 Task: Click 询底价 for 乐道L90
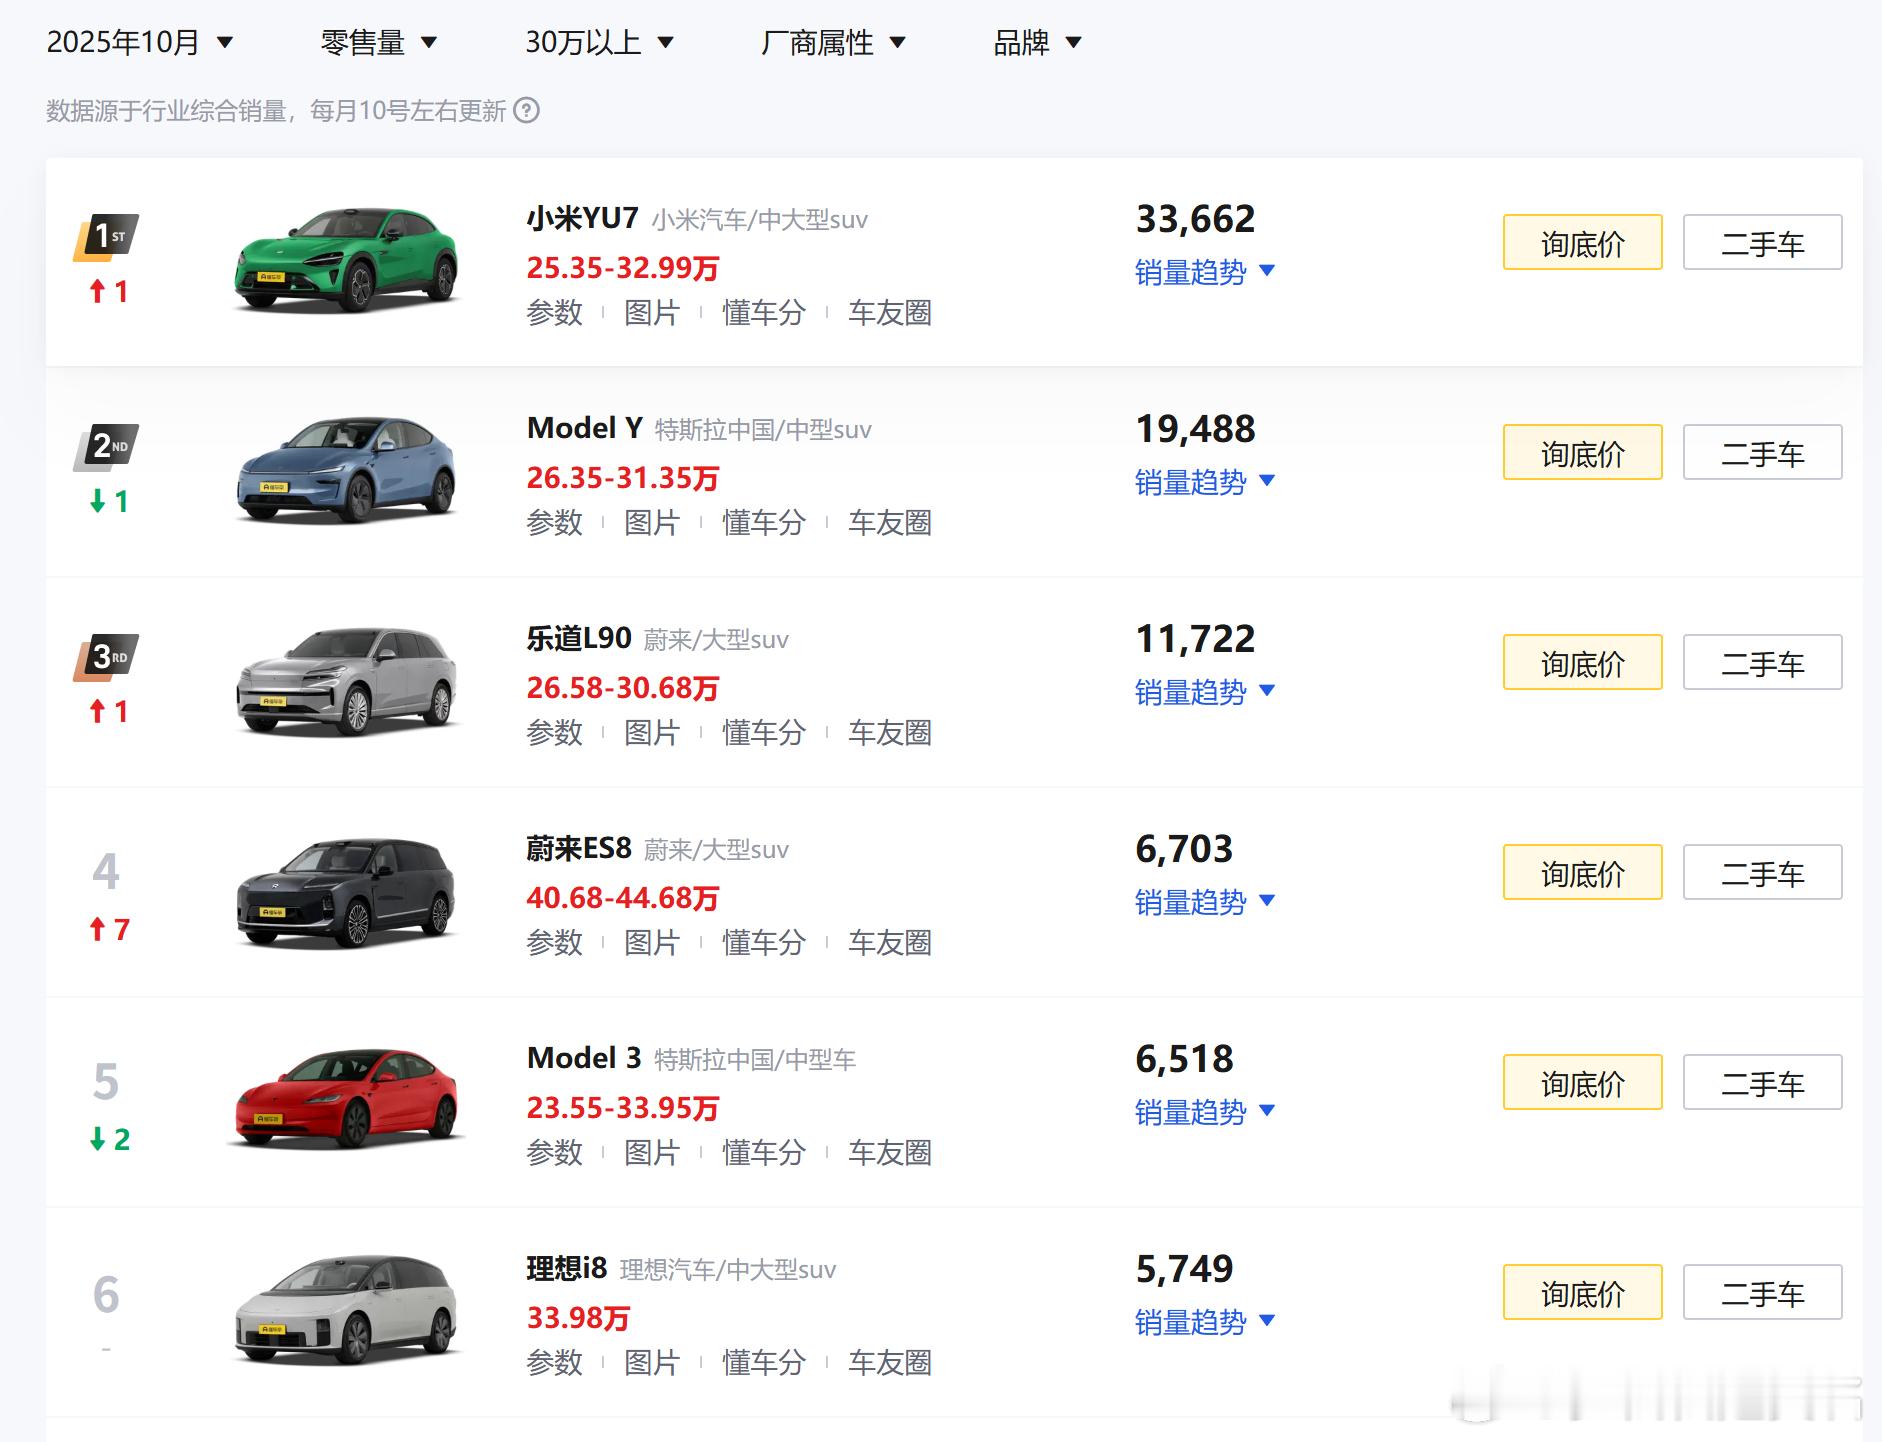pos(1583,662)
